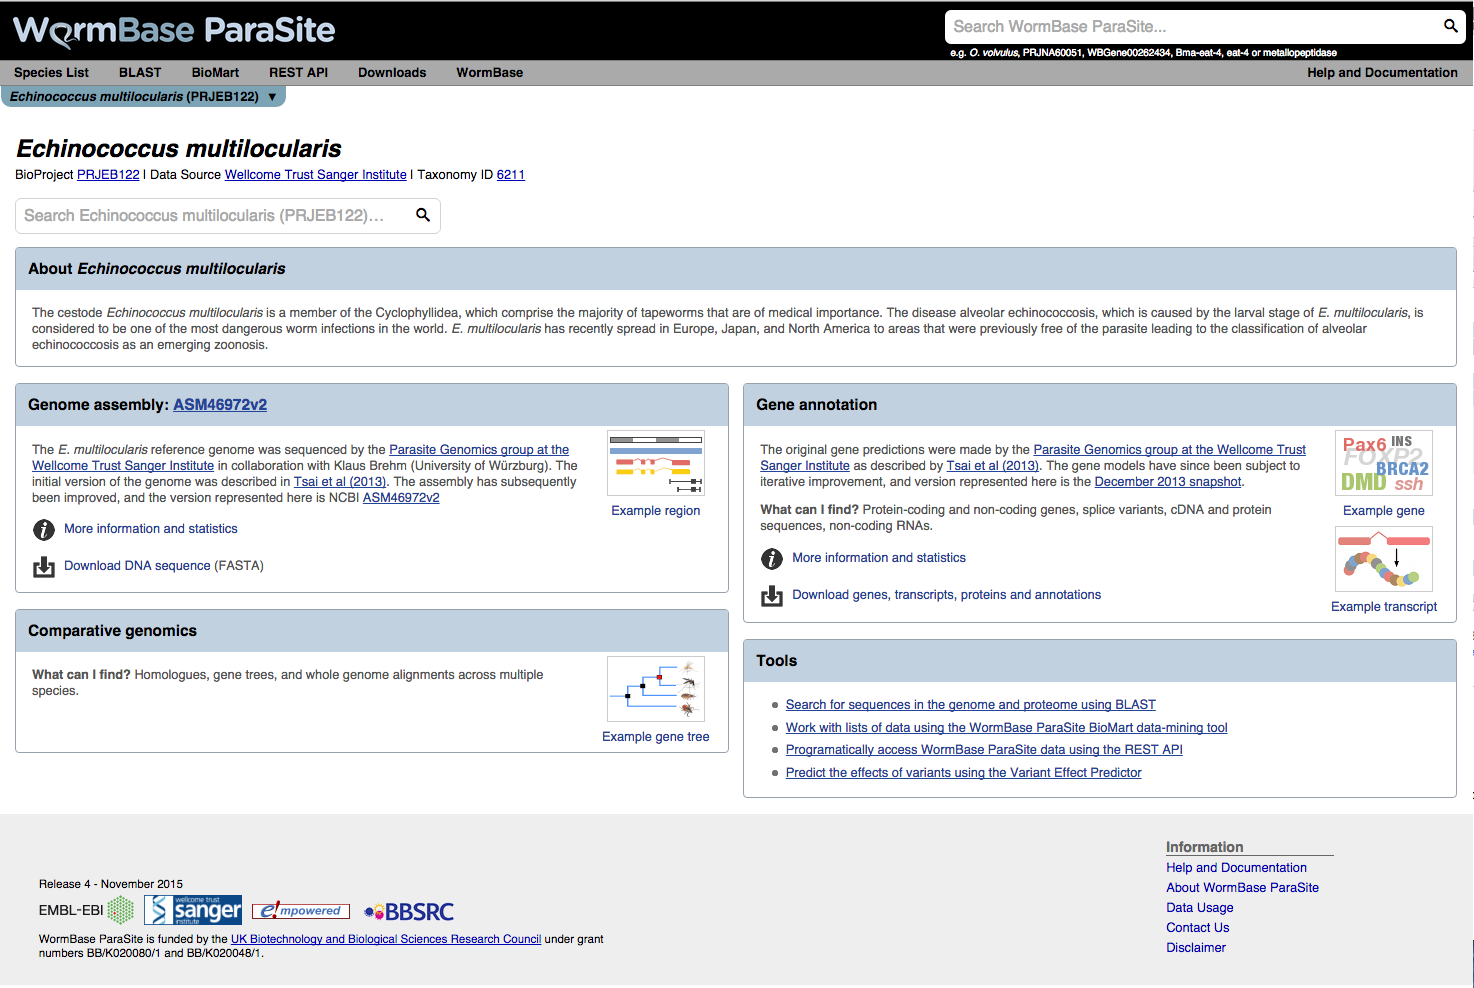Click the Taxonomy ID 6211 link
This screenshot has width=1474, height=988.
click(x=510, y=175)
